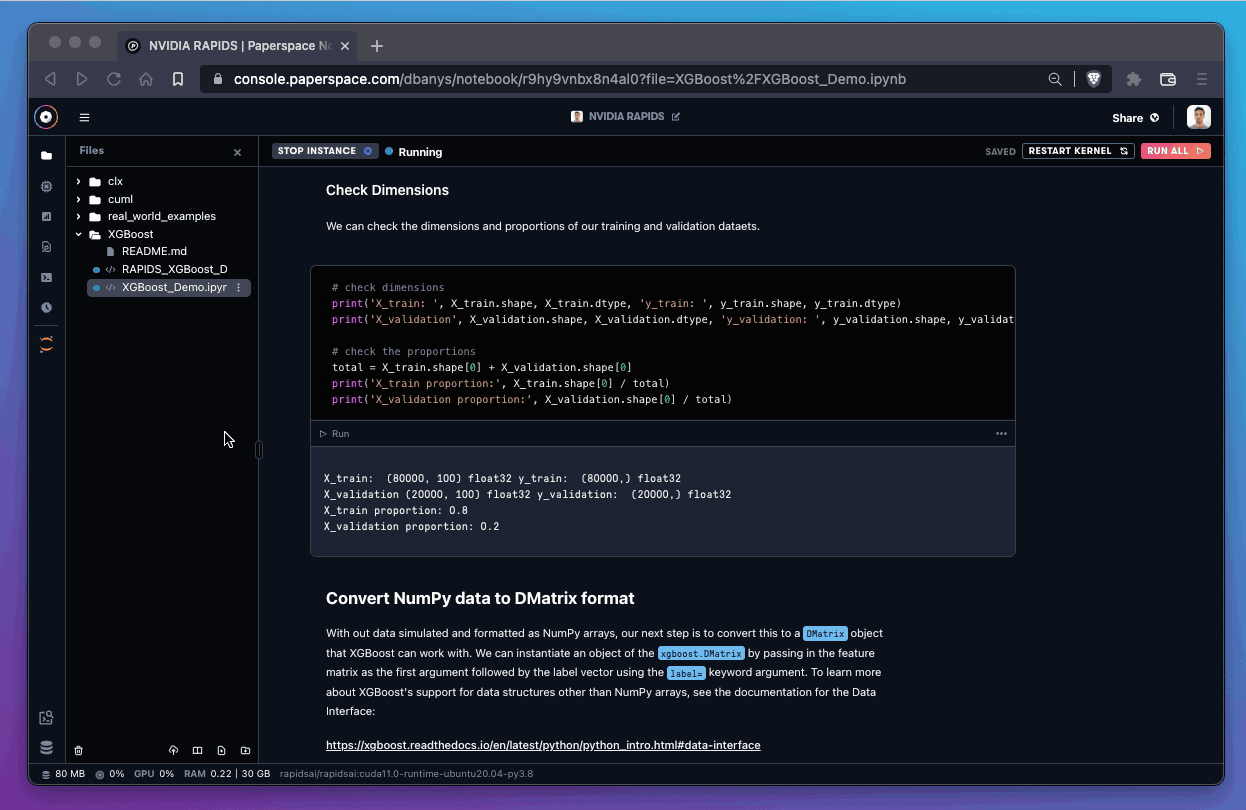Image resolution: width=1246 pixels, height=810 pixels.
Task: Click the browser zoom magnifier icon
Action: pos(1055,79)
